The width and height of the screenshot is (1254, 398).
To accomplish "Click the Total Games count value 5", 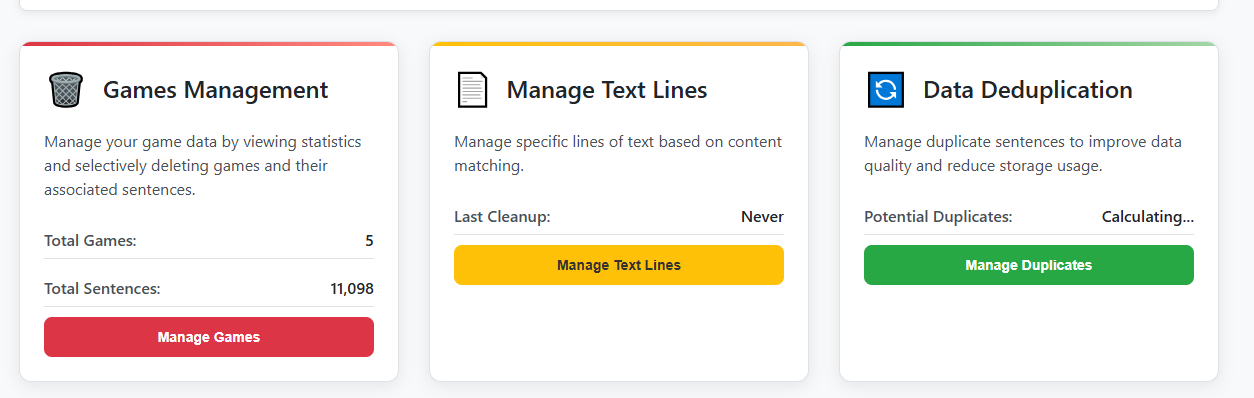I will coord(369,240).
